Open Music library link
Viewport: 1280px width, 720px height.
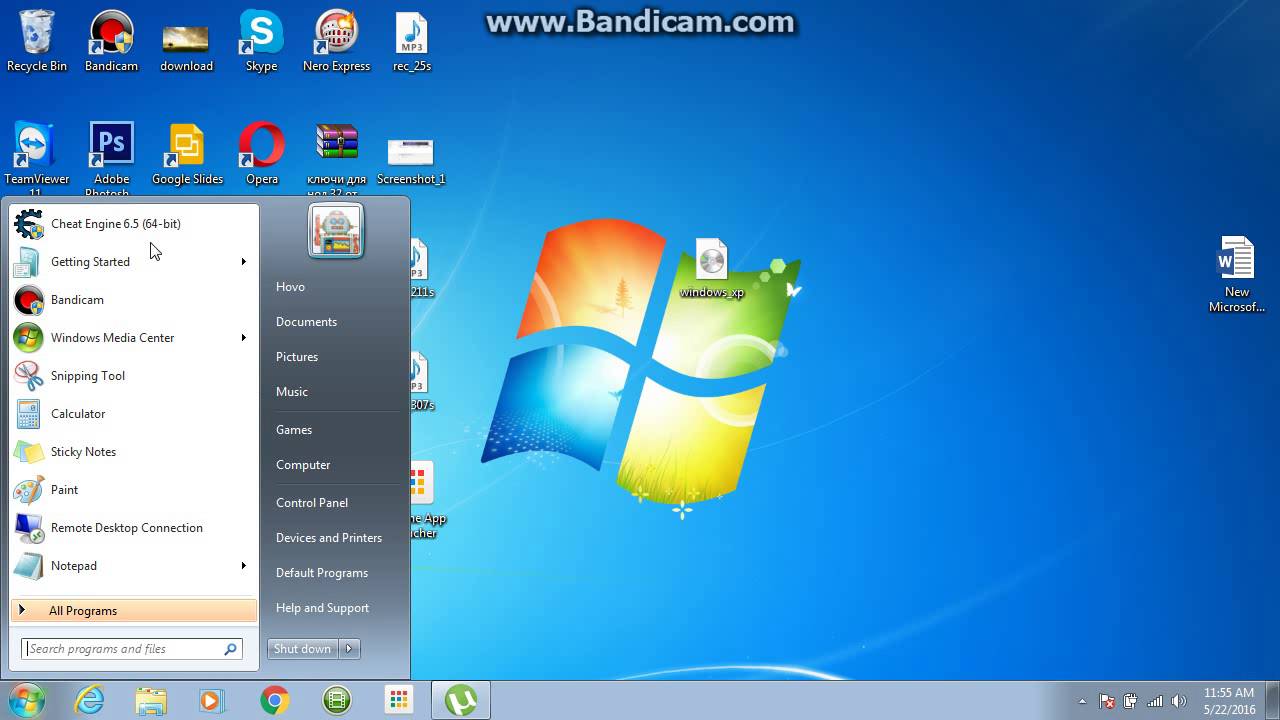pos(292,392)
